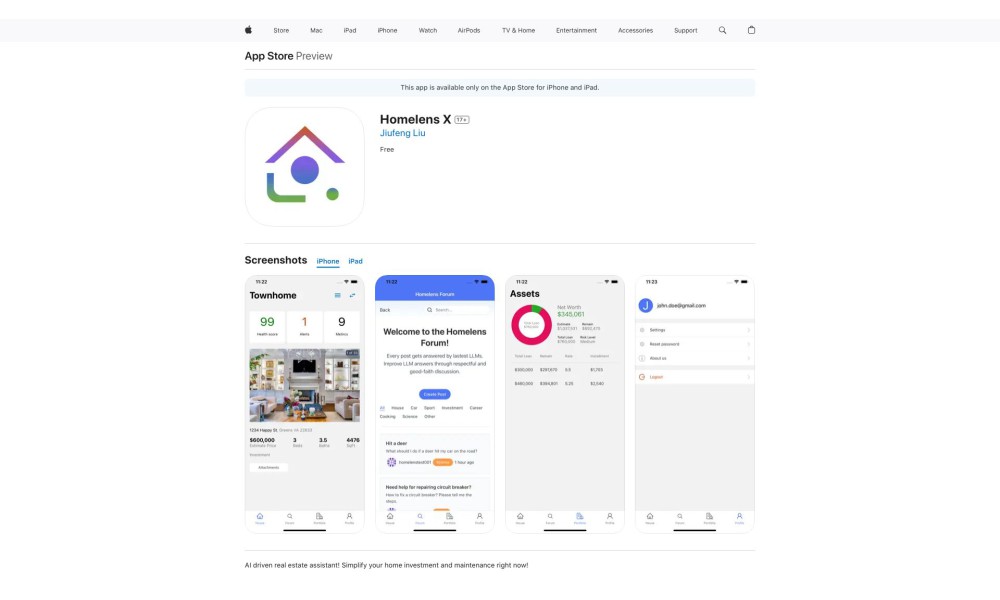Open the Homelens Forum screenshot thumbnail
Viewport: 1000px width, 600px height.
coord(435,404)
